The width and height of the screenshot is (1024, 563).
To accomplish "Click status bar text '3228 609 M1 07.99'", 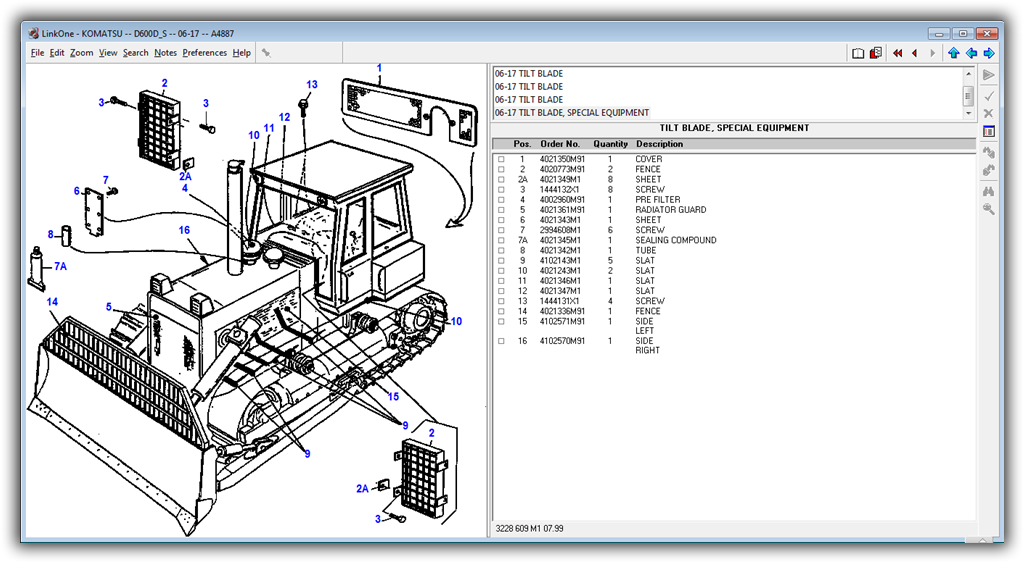I will [x=529, y=528].
